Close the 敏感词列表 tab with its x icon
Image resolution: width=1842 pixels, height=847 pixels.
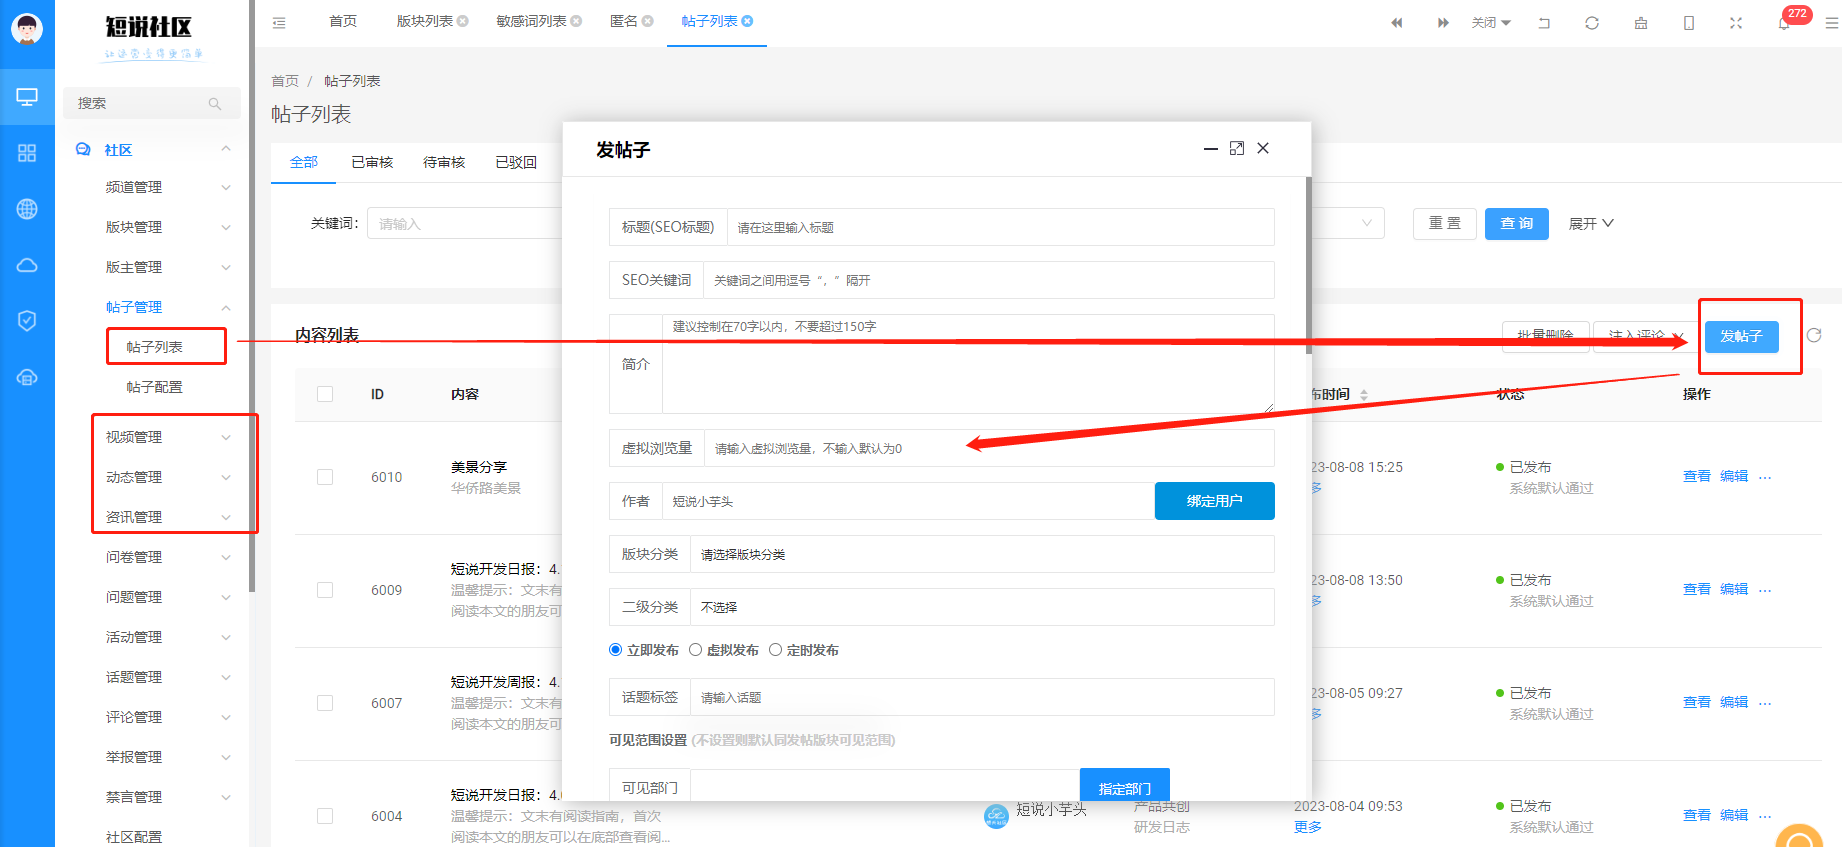click(576, 21)
